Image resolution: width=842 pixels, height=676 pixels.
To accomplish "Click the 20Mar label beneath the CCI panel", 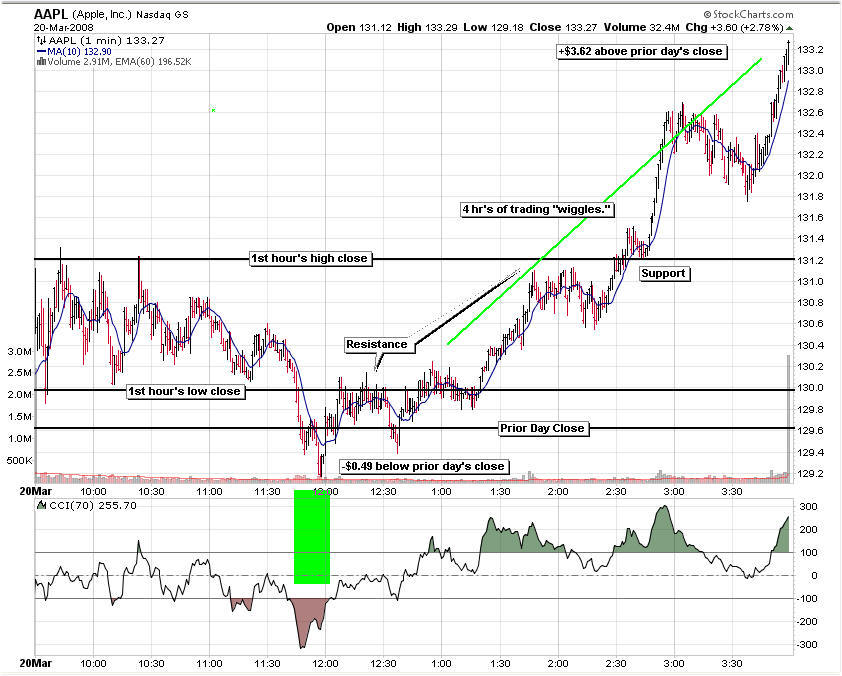I will pos(35,663).
